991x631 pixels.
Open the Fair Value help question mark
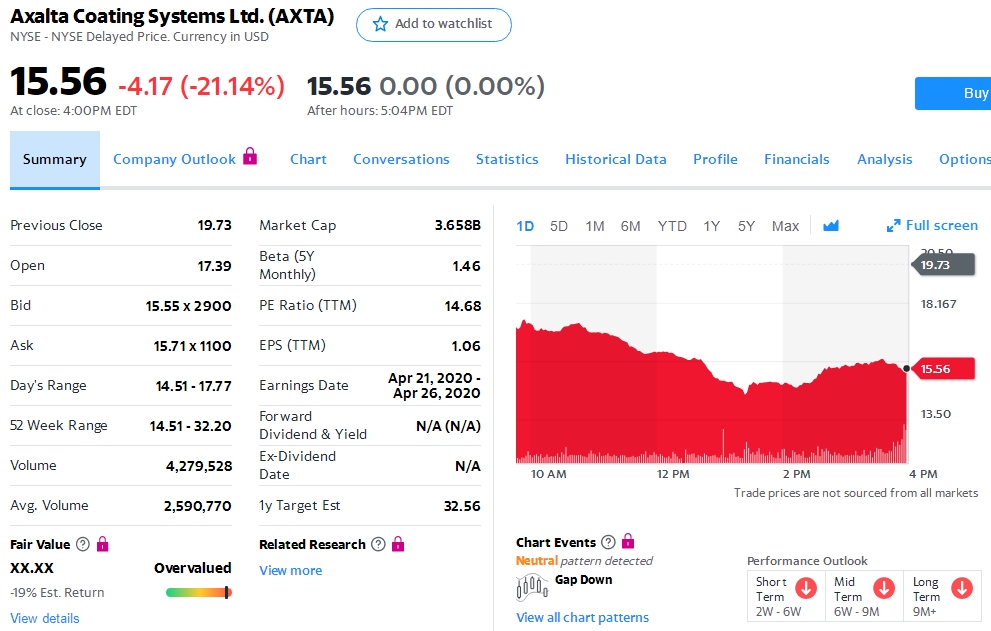pos(83,544)
